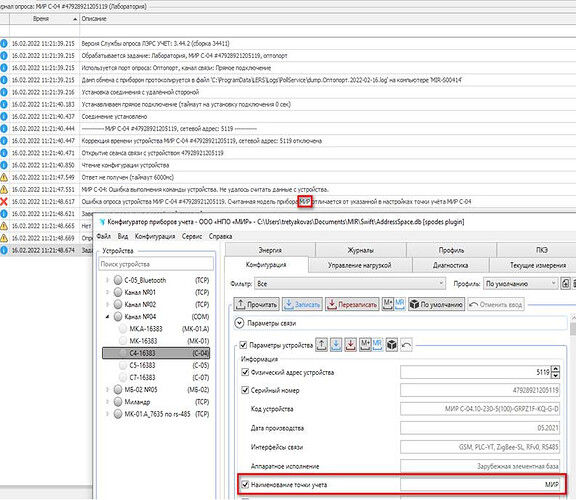
Task: Click the Прочитать button
Action: tap(256, 304)
